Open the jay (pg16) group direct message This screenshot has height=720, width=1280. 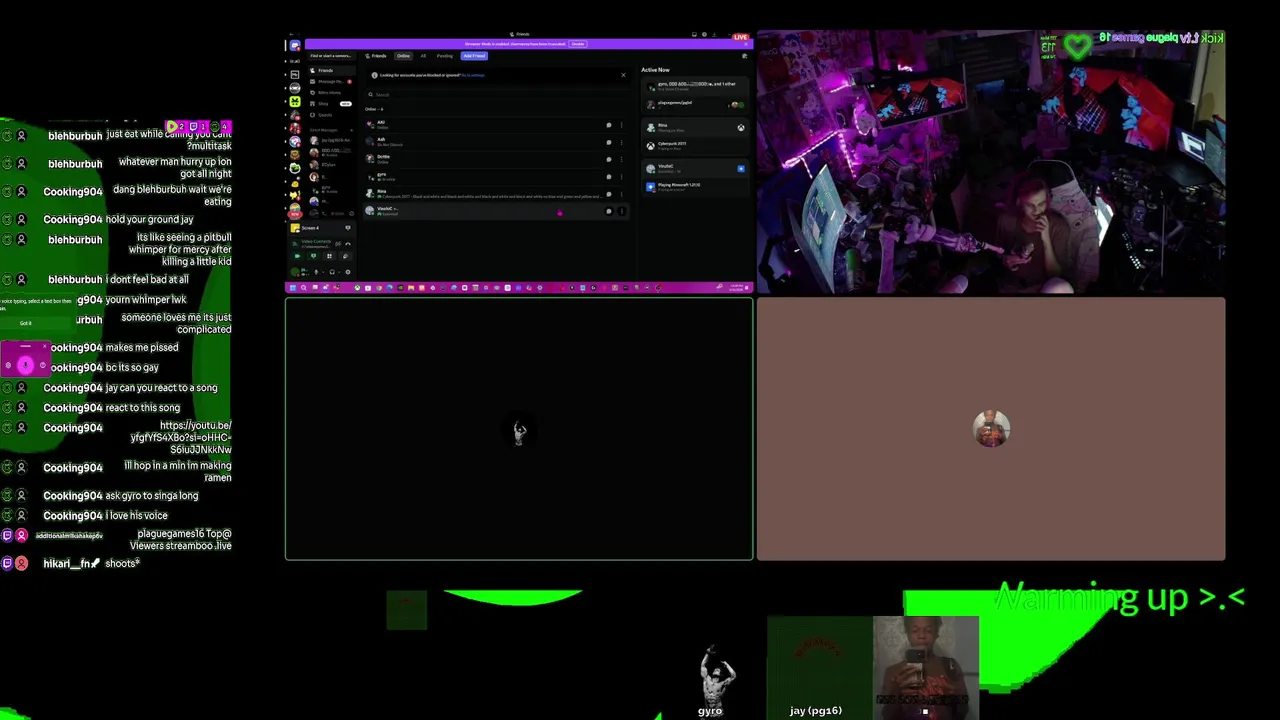[x=331, y=140]
